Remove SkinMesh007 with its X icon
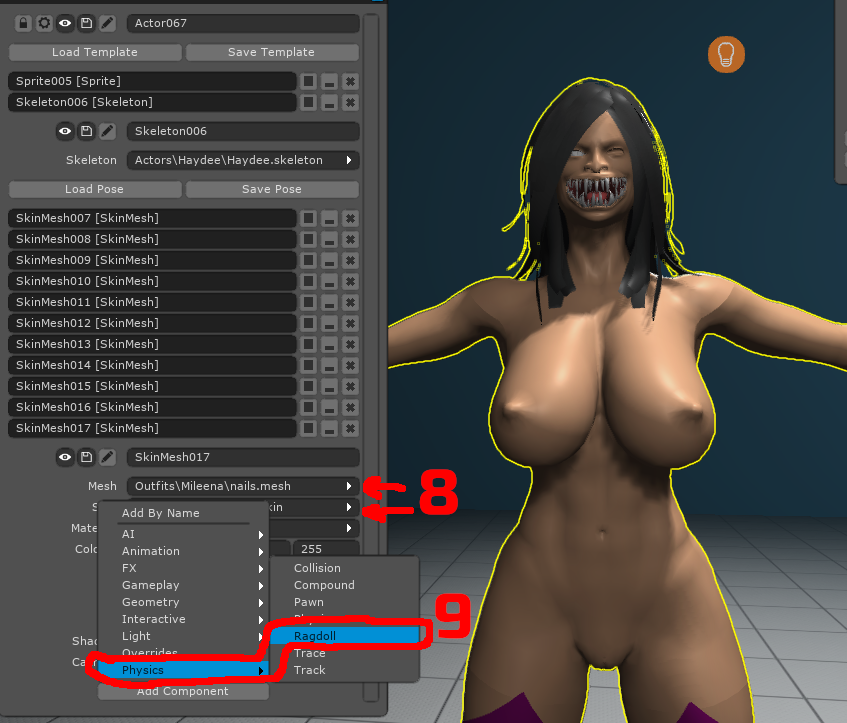This screenshot has width=847, height=723. pyautogui.click(x=350, y=218)
